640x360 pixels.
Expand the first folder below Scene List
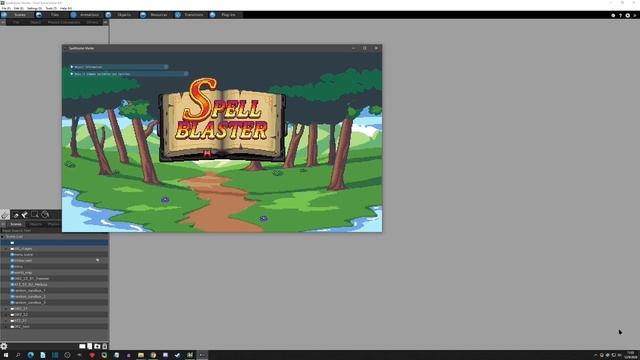6,249
